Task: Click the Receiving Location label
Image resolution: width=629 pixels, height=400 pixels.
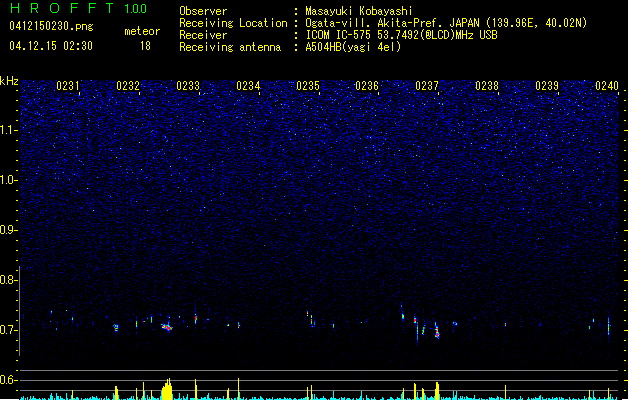Action: tap(233, 23)
